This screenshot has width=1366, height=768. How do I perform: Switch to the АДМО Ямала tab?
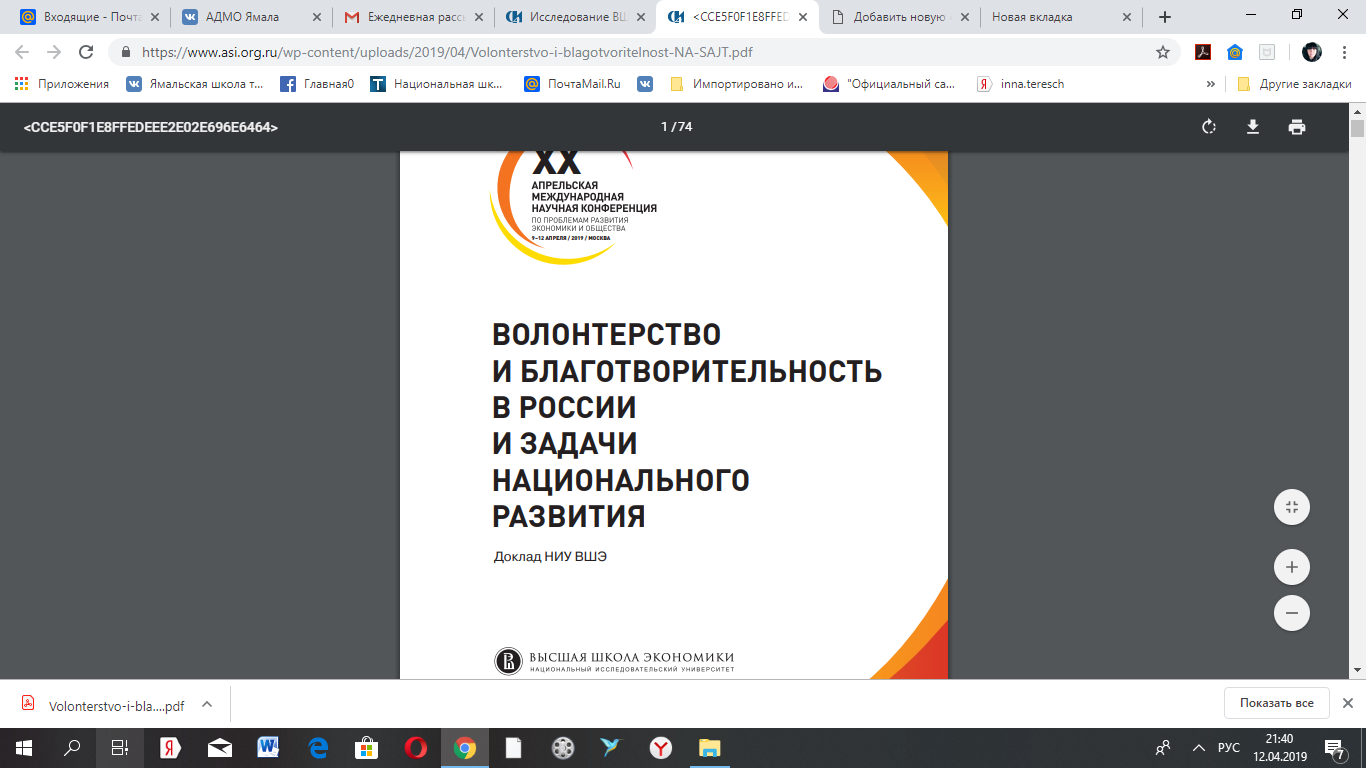(x=244, y=17)
